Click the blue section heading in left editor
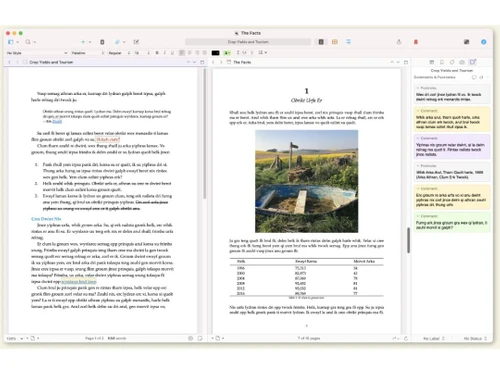This screenshot has width=500, height=375. (46, 219)
